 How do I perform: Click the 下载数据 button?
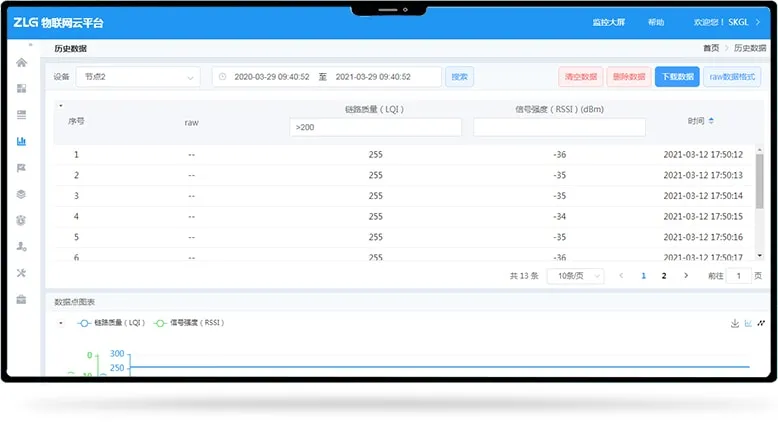click(x=677, y=77)
